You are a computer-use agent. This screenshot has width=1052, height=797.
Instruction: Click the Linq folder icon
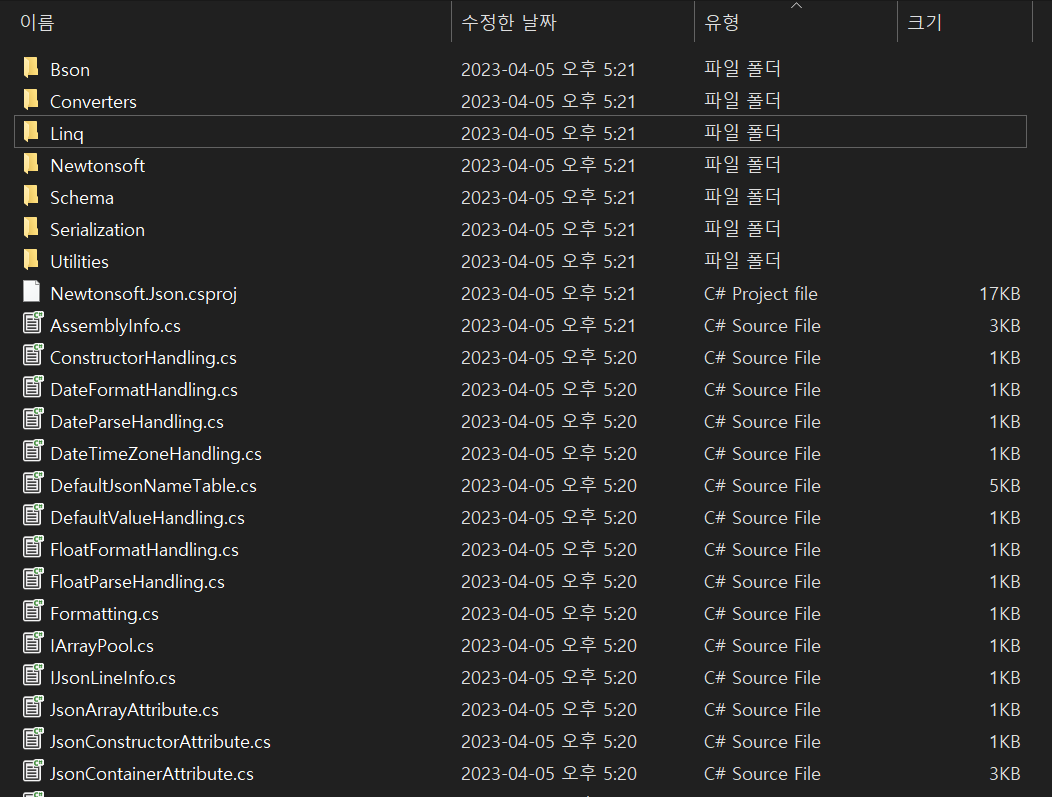coord(31,132)
